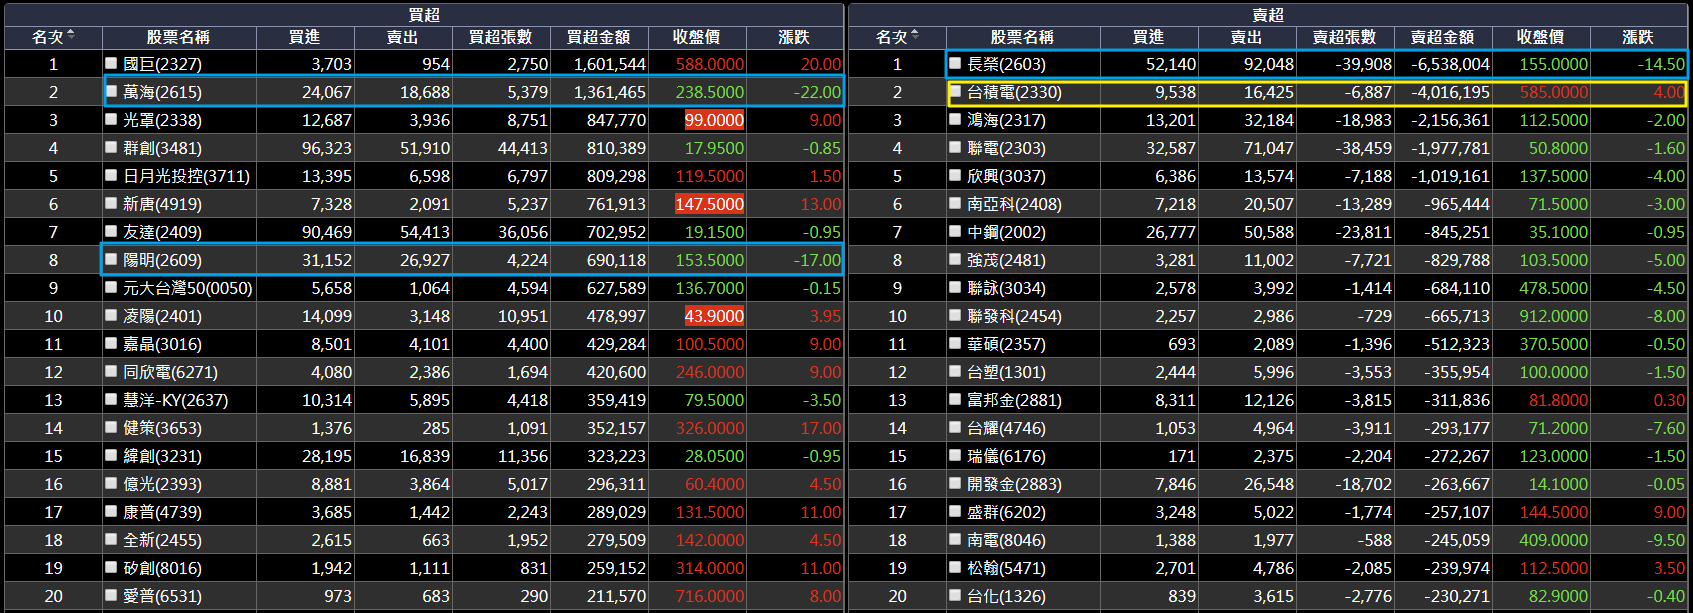Click 買進 header in the 買超 table
The height and width of the screenshot is (613, 1693).
(304, 37)
